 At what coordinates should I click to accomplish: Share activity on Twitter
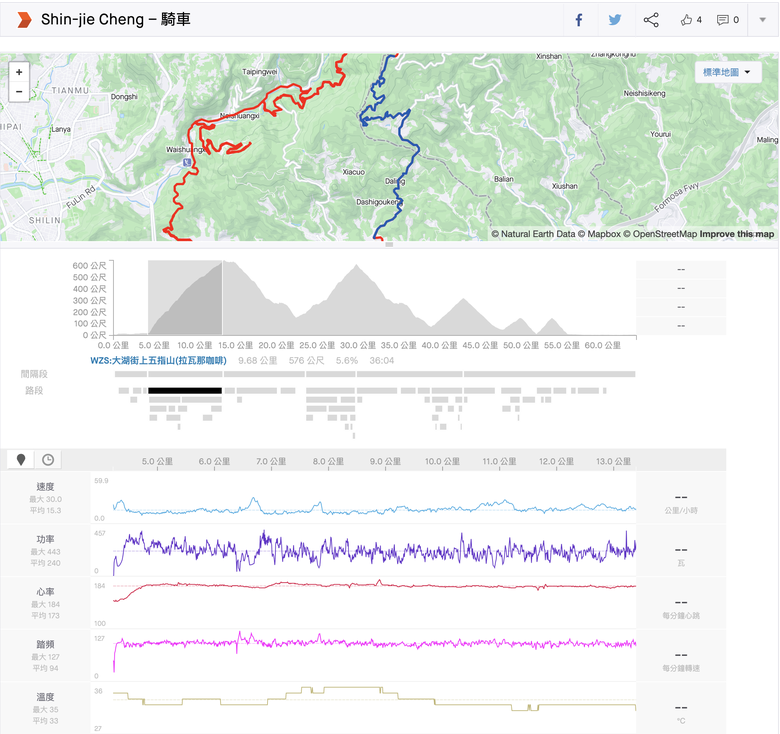615,20
